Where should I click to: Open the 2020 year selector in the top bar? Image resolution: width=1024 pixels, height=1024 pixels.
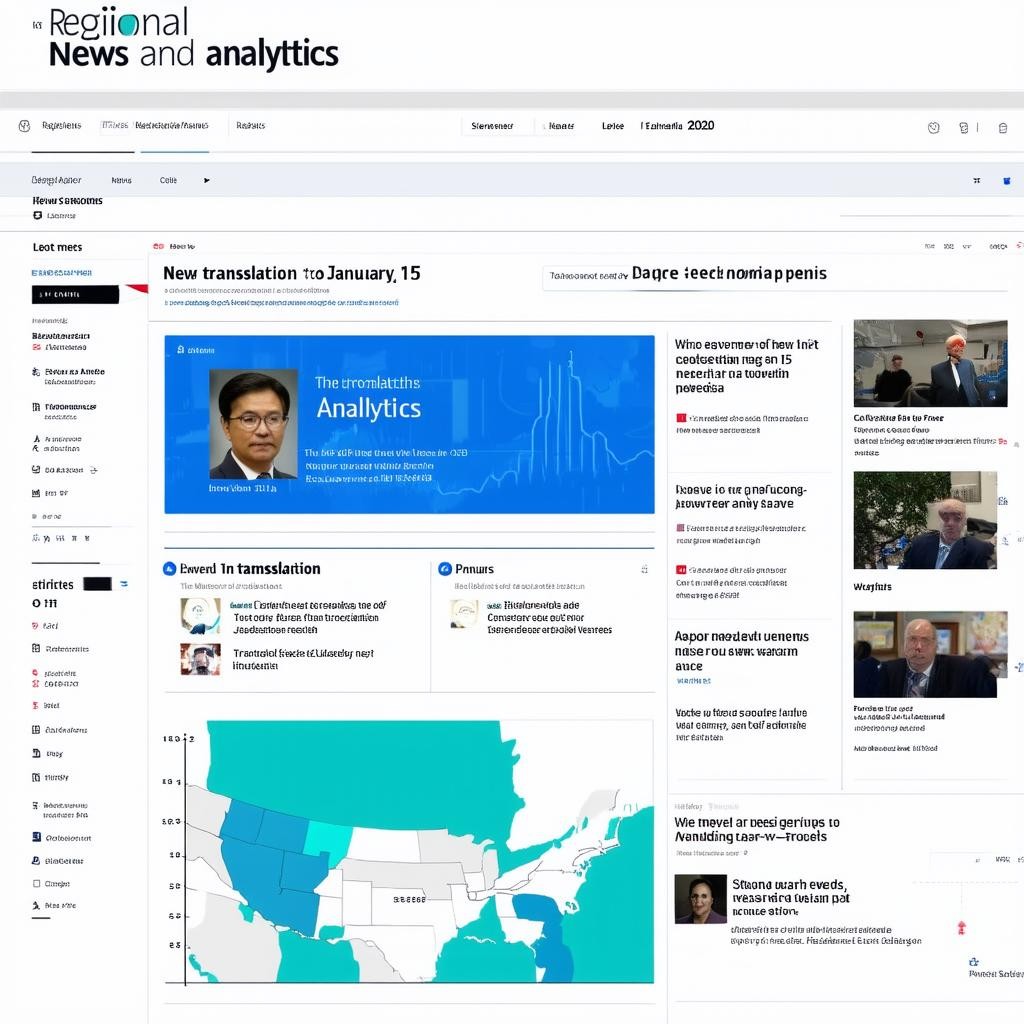[x=700, y=126]
